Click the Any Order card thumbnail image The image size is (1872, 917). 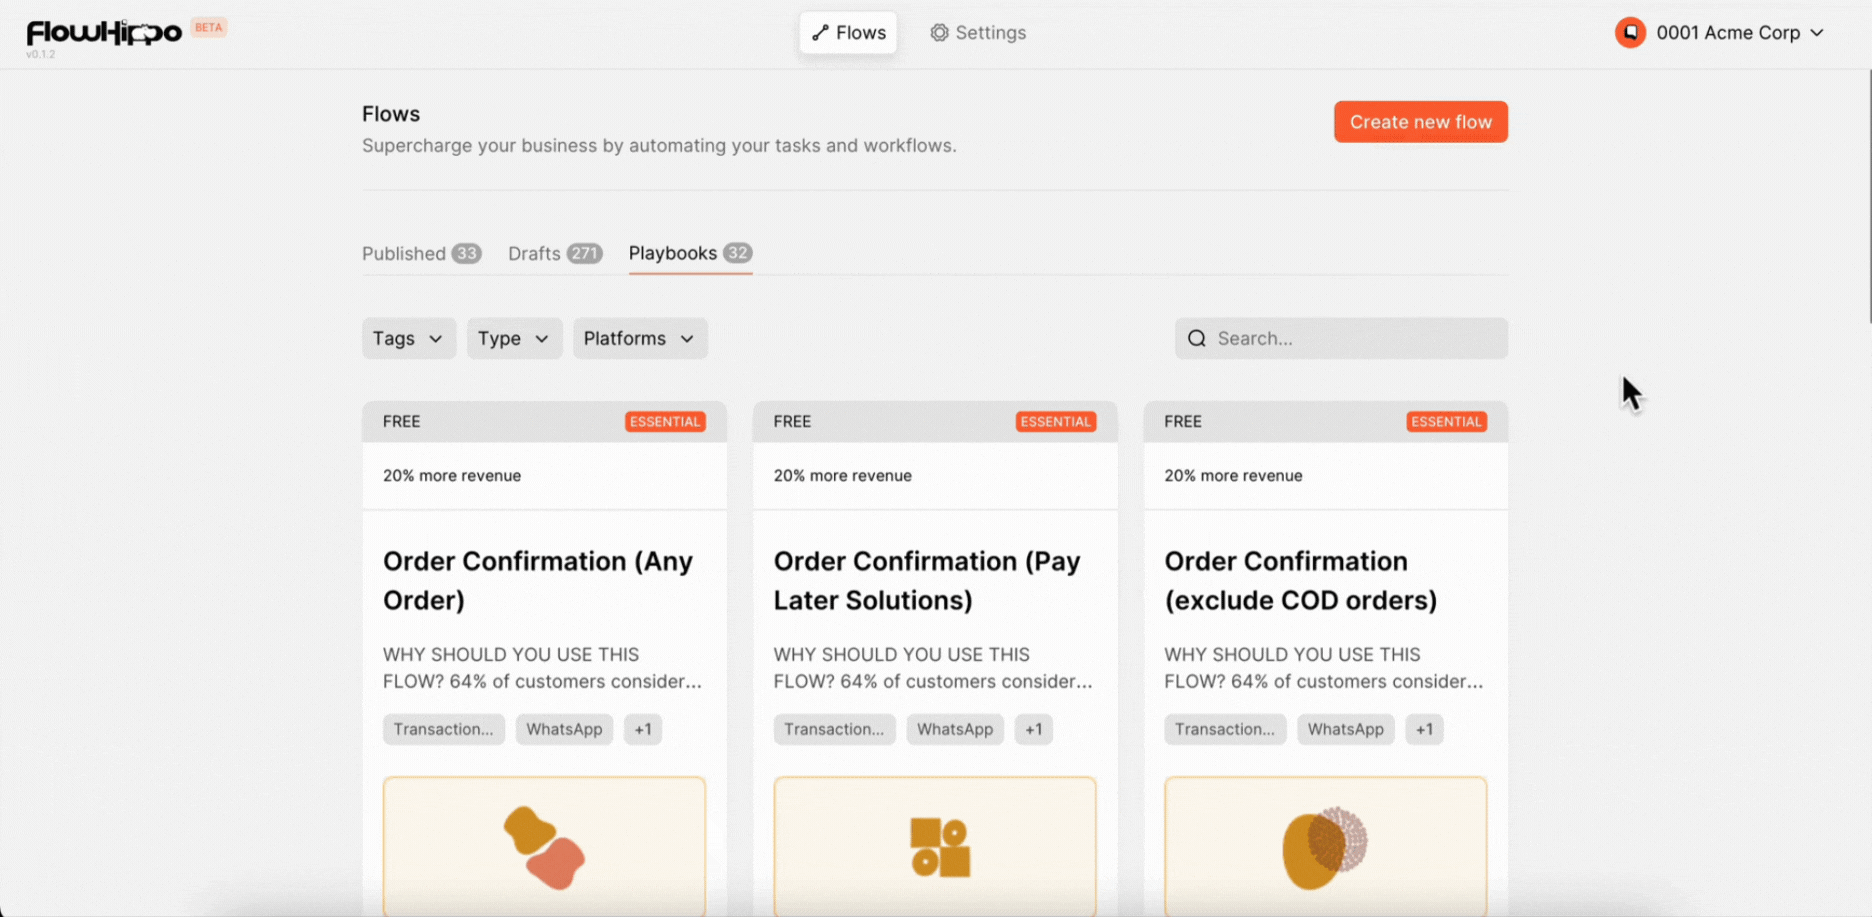544,847
